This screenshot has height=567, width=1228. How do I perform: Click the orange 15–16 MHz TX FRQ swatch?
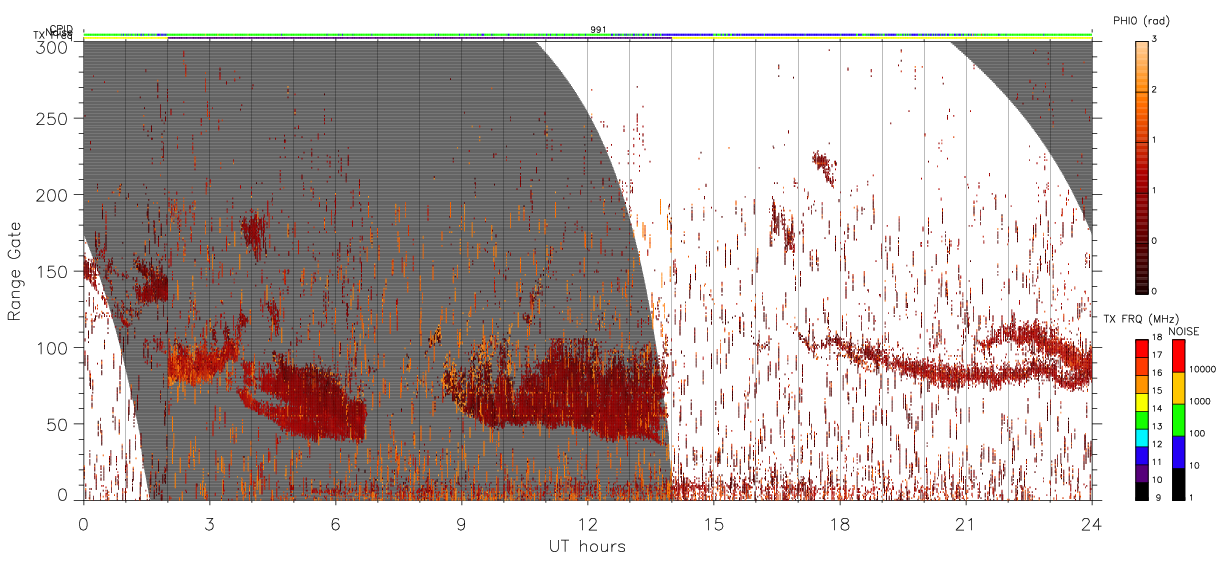coord(1141,384)
